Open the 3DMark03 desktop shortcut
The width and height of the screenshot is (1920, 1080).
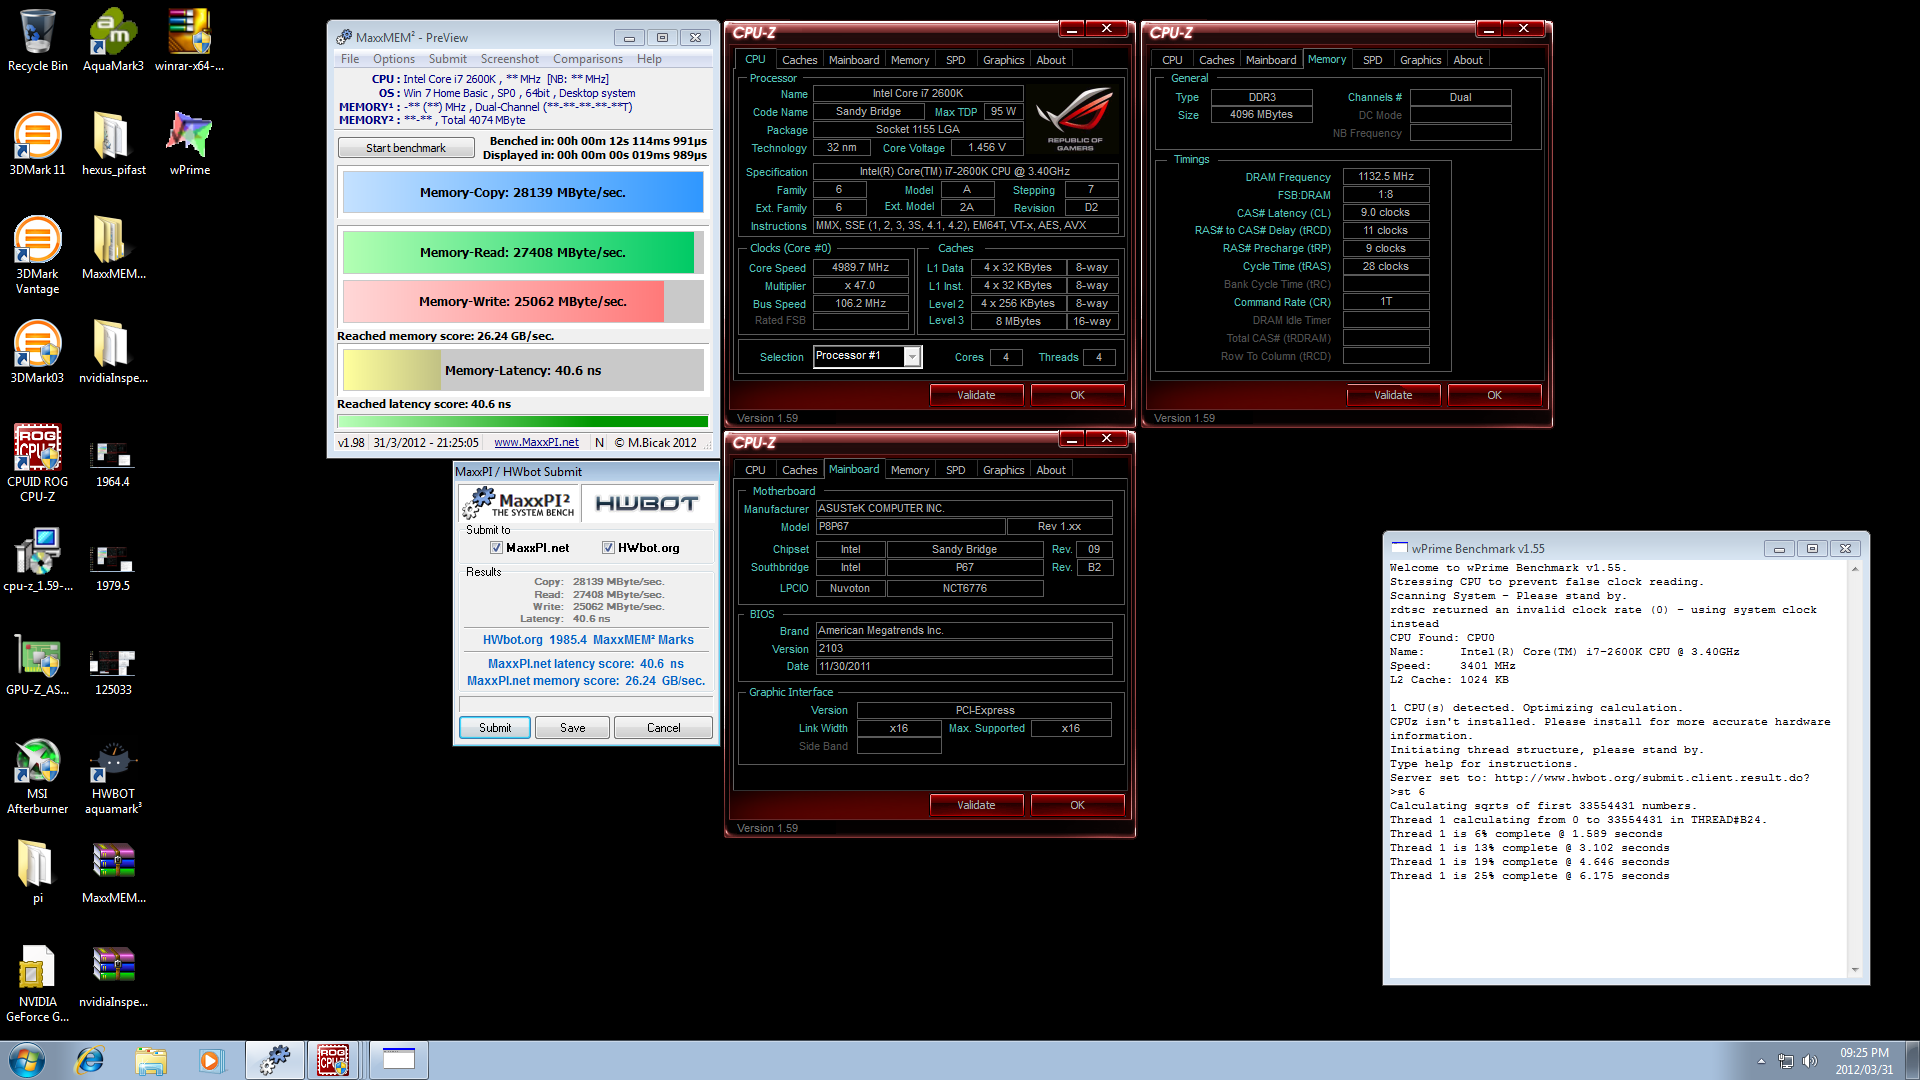37,352
